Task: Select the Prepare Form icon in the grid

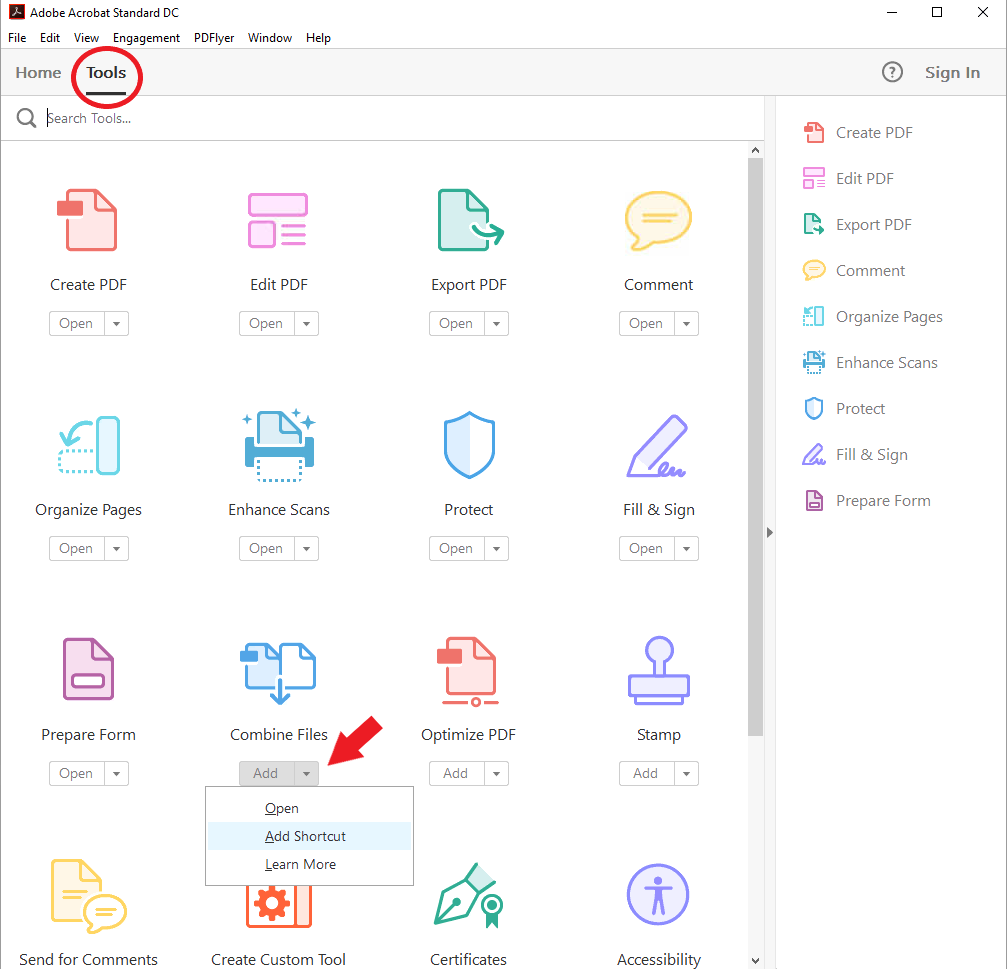Action: pos(89,668)
